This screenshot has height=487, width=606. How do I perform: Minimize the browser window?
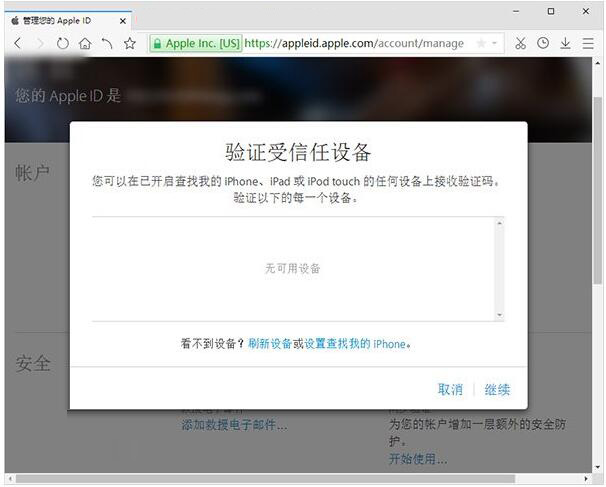click(x=516, y=11)
